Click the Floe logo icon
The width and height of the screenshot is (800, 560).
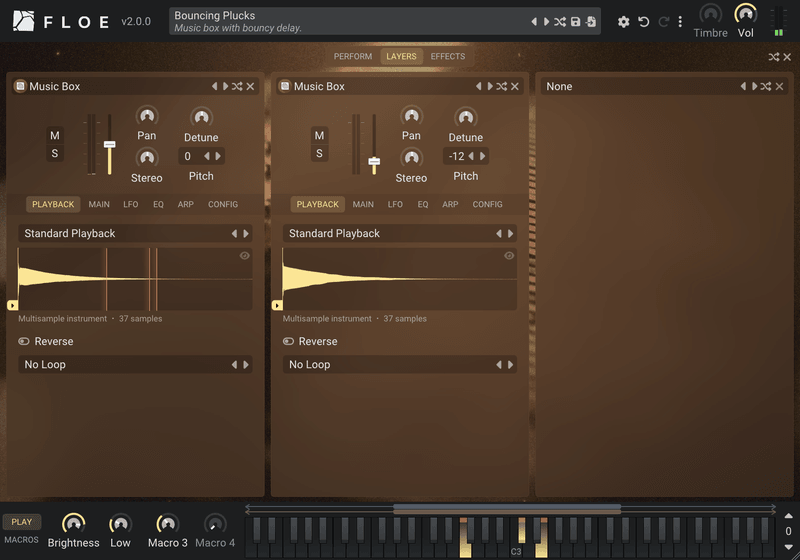point(23,21)
